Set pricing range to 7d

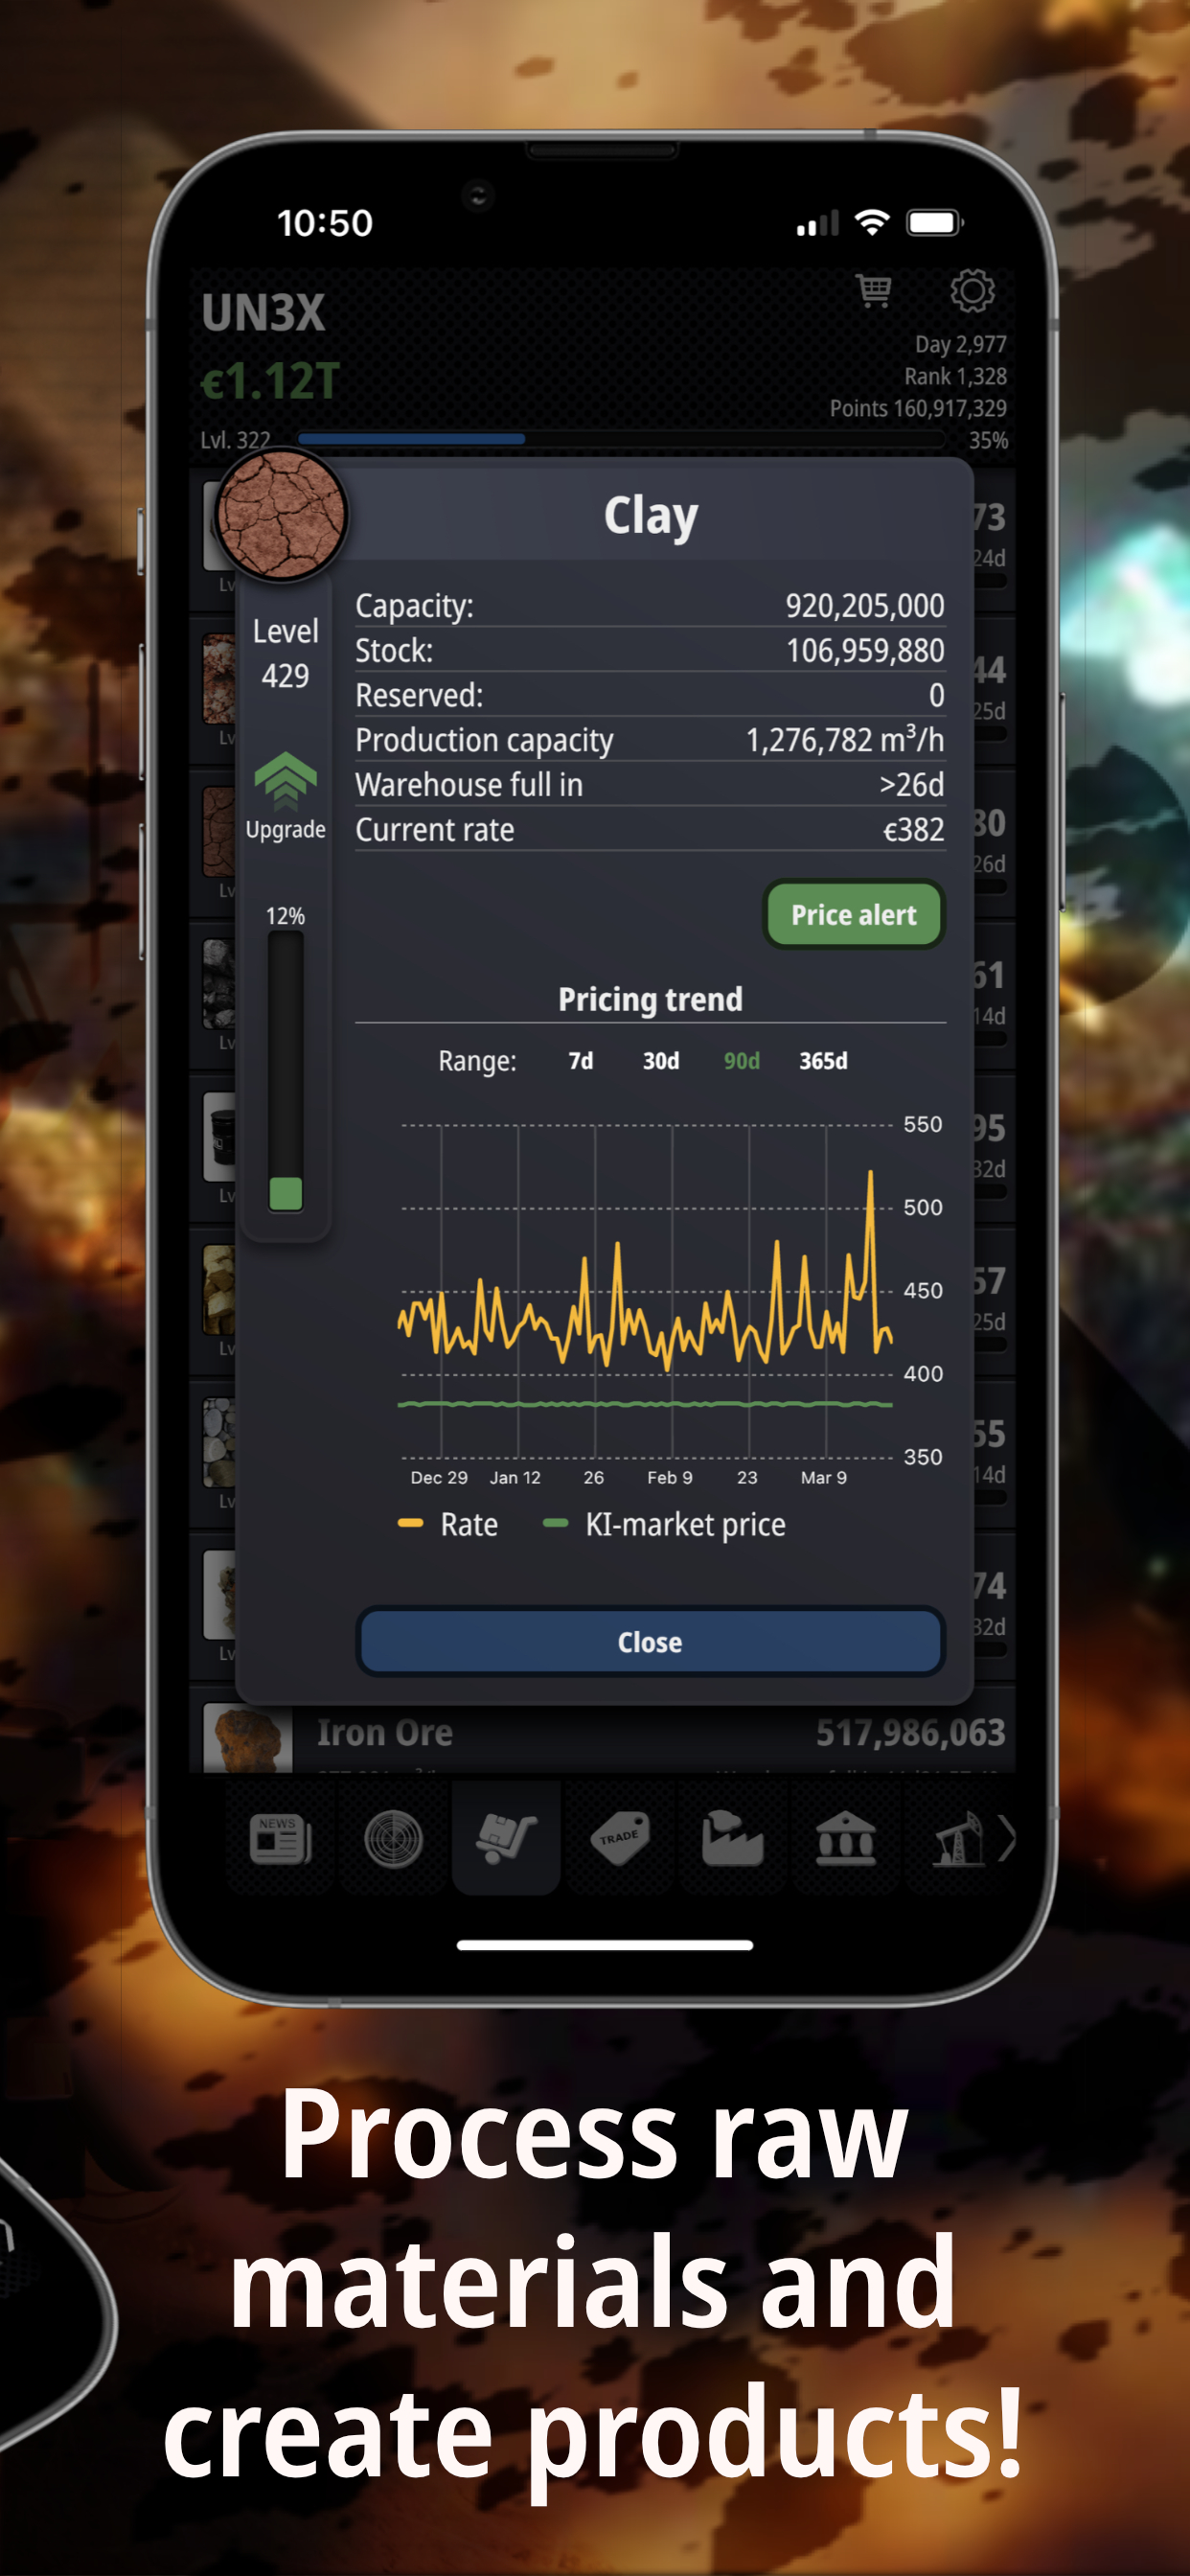click(580, 1061)
